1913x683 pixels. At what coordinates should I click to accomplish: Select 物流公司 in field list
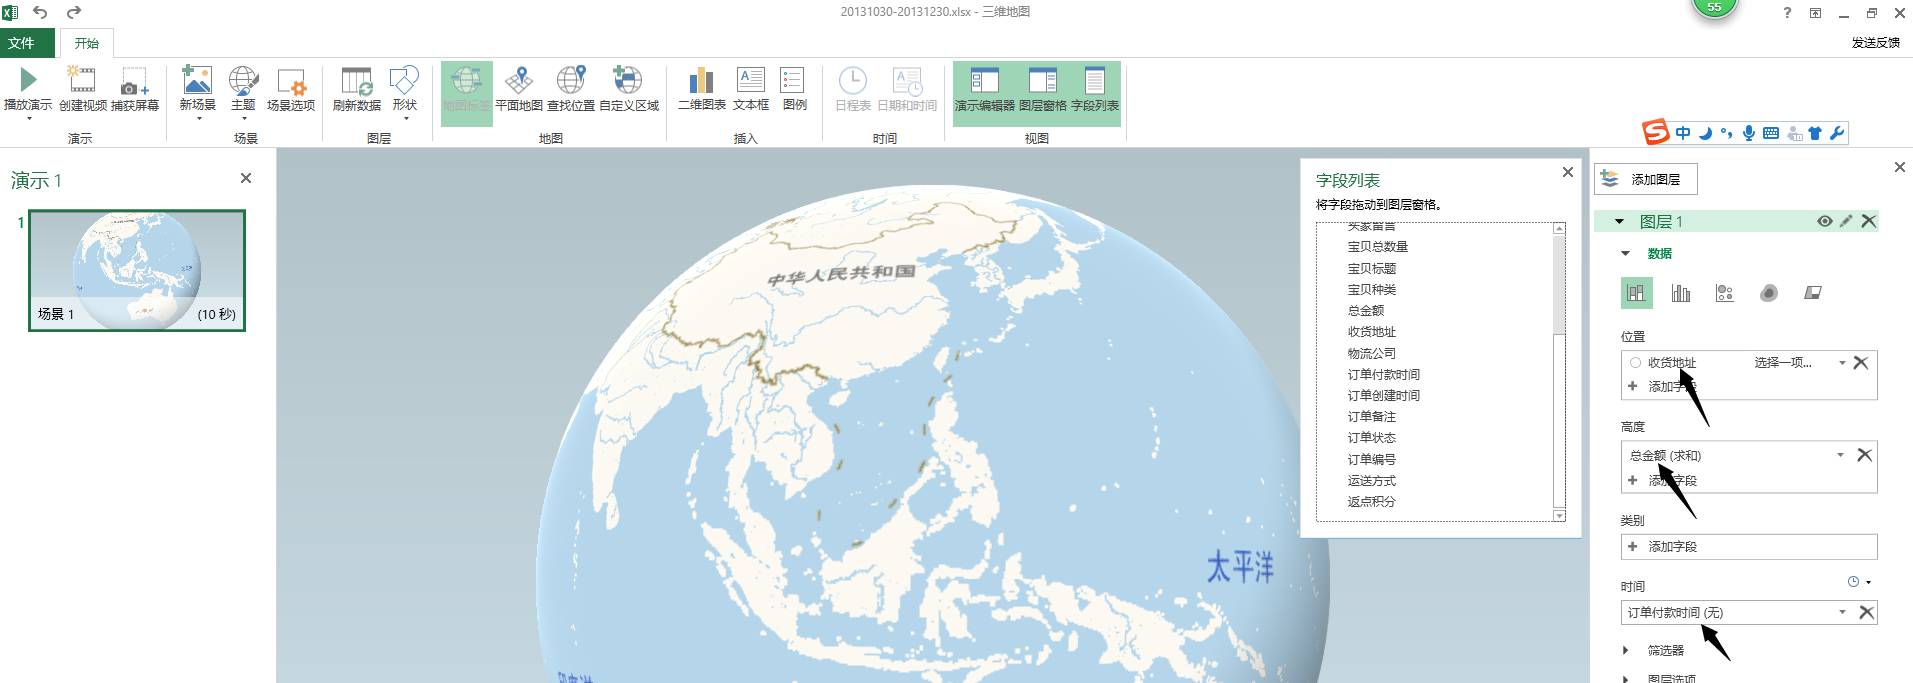(1371, 353)
